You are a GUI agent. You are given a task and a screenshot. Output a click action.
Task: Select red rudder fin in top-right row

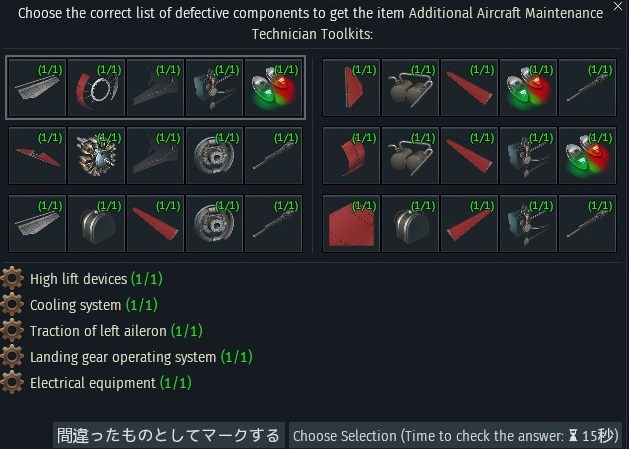pyautogui.click(x=351, y=88)
